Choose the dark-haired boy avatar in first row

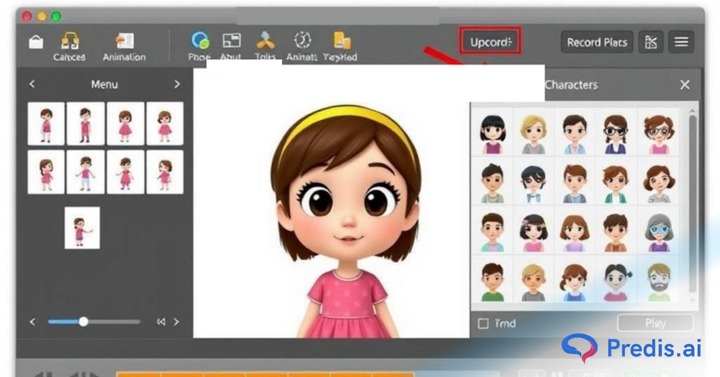574,134
